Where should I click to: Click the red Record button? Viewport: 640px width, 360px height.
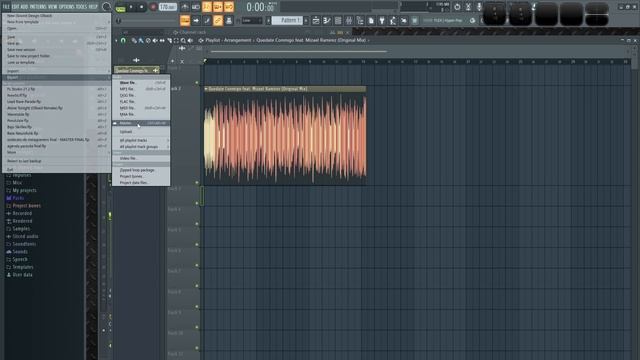point(153,7)
